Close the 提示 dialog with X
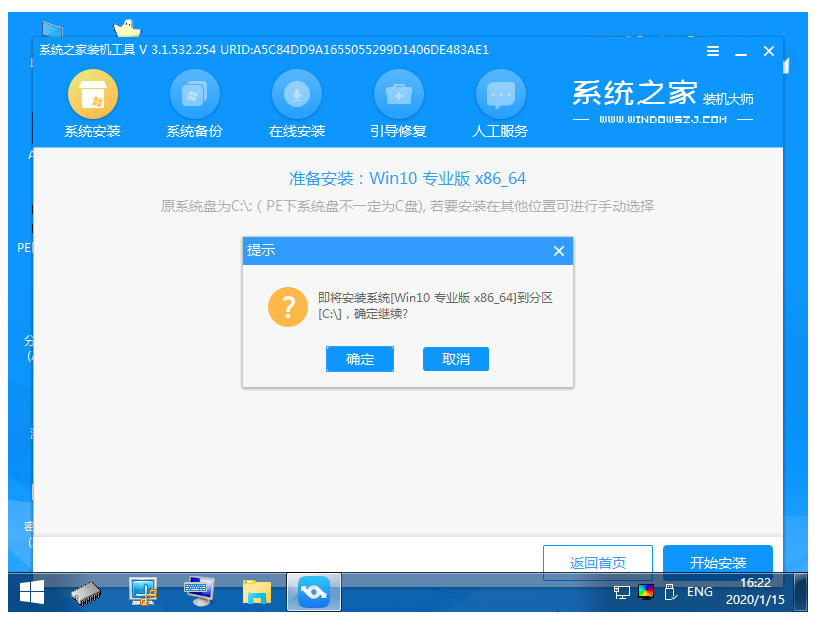Image resolution: width=819 pixels, height=620 pixels. tap(559, 251)
